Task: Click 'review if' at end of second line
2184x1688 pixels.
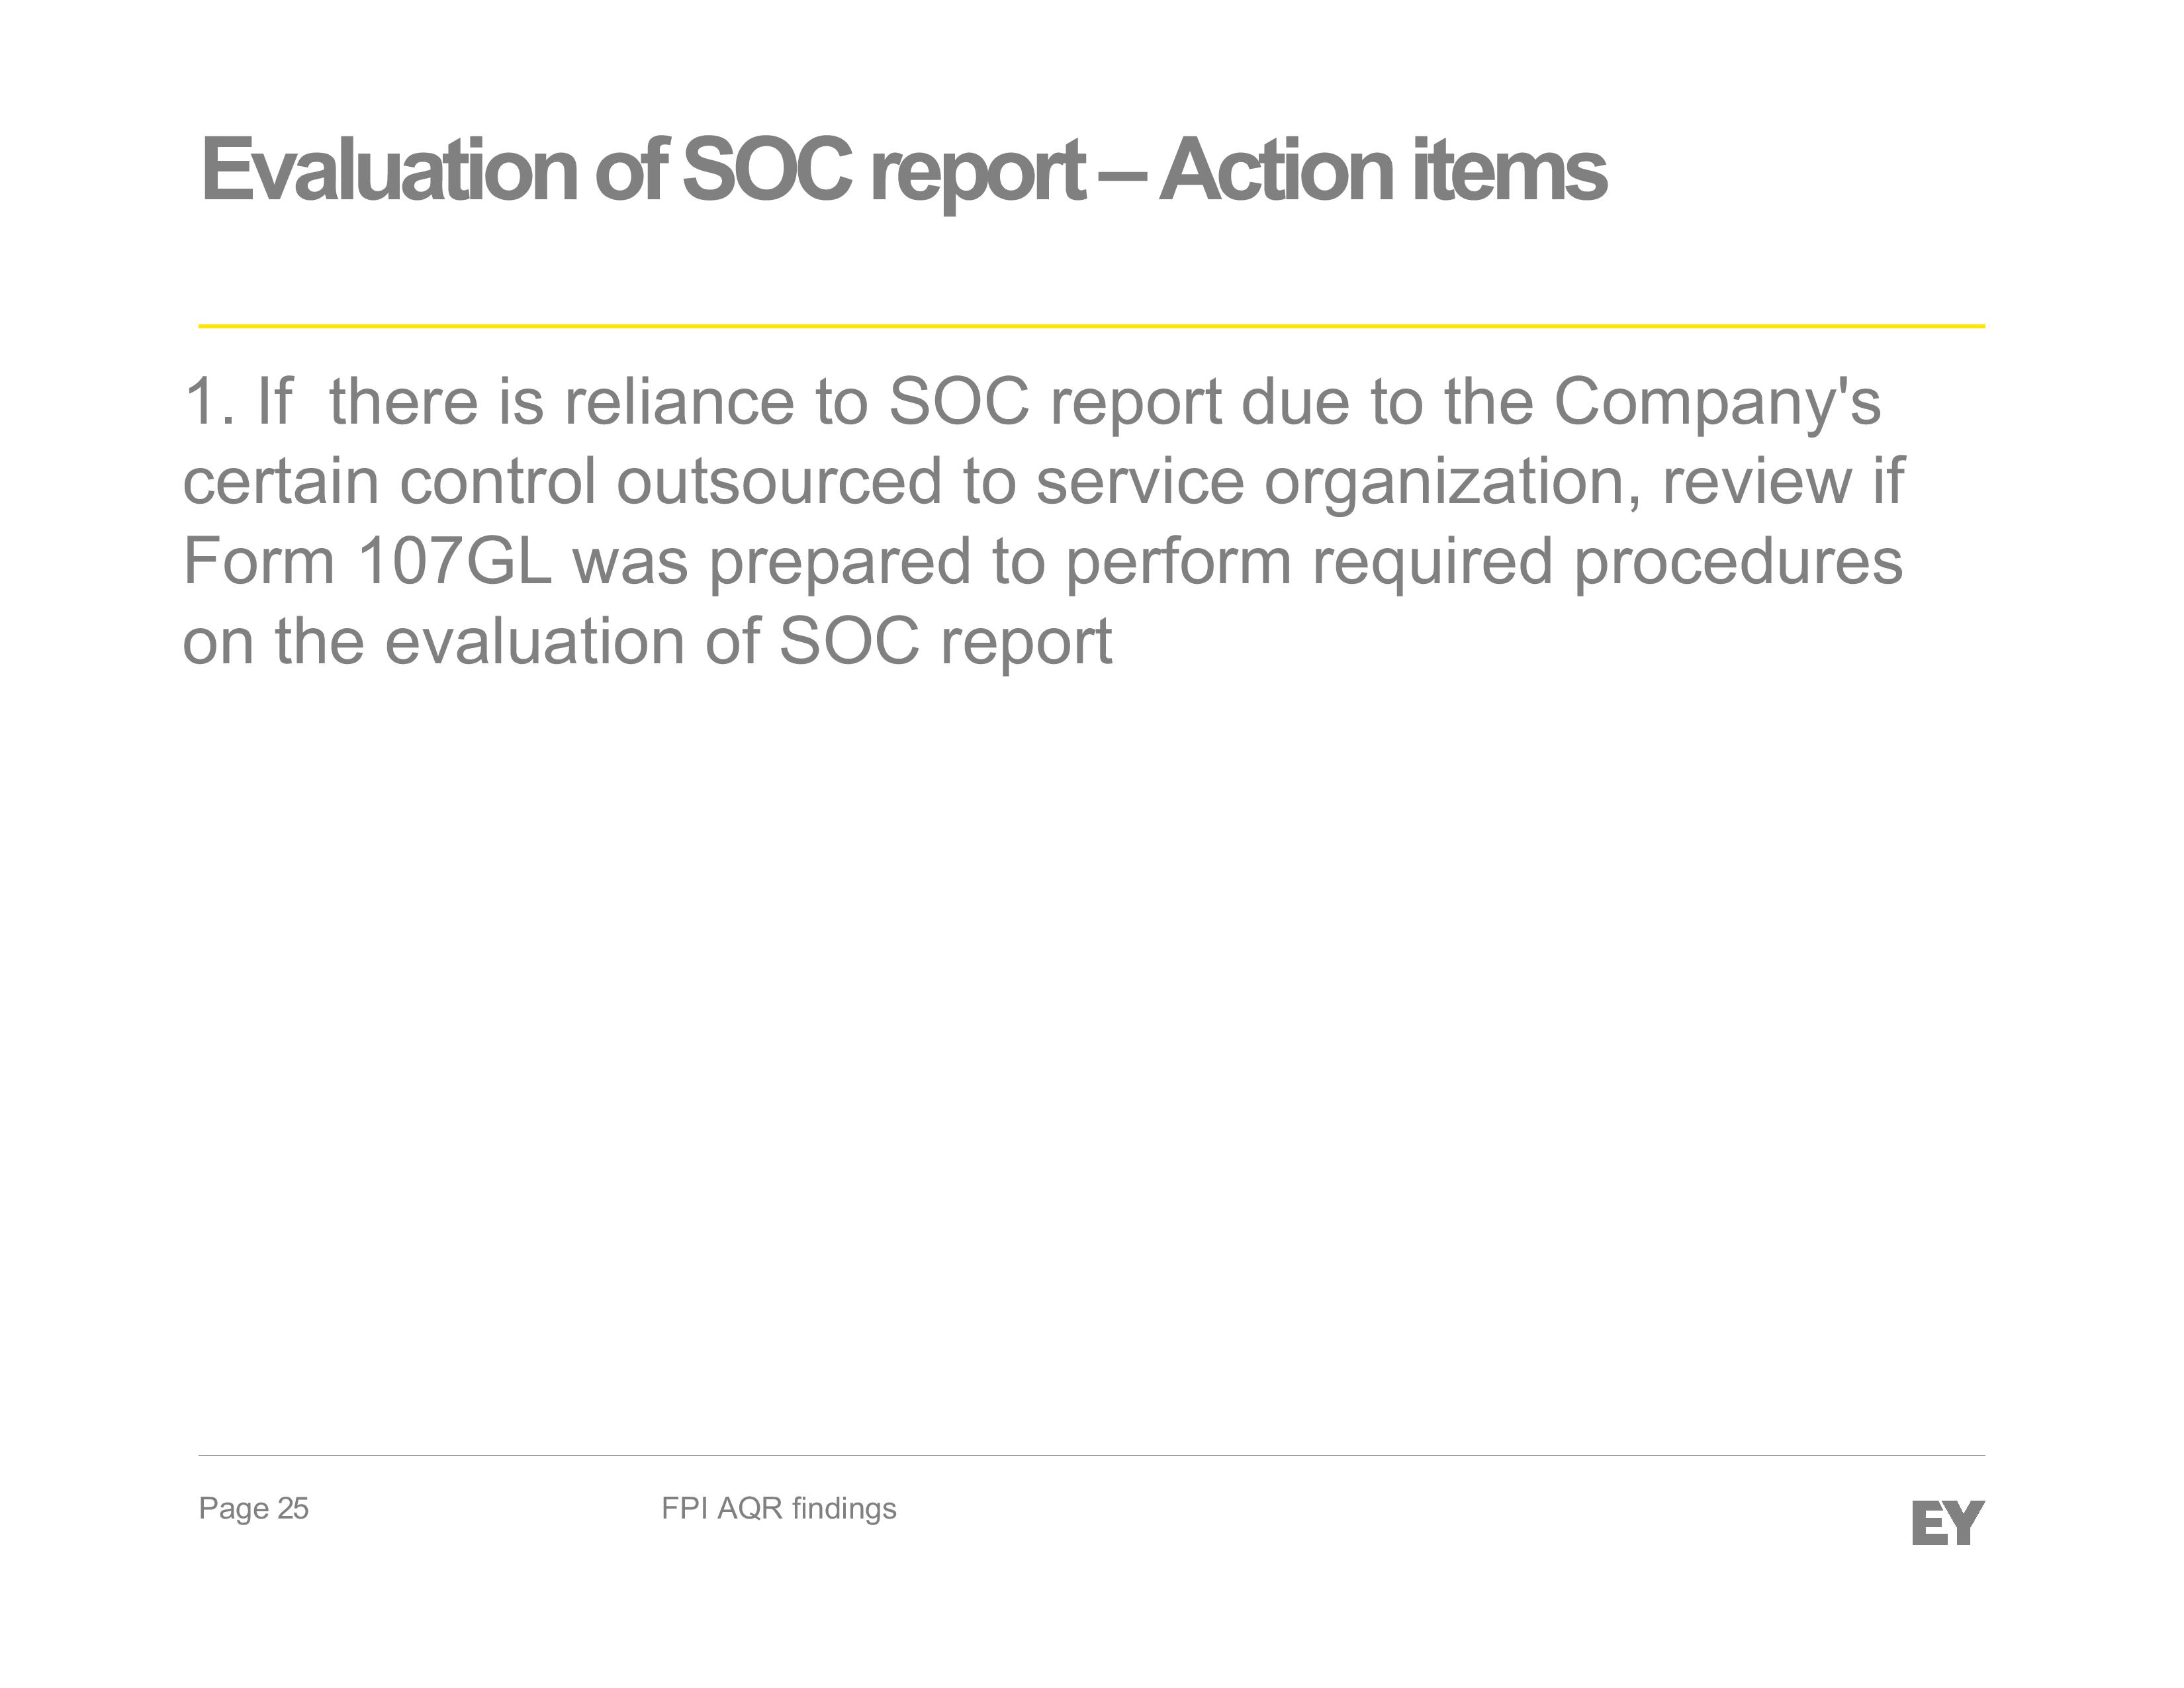Action: 1783,482
